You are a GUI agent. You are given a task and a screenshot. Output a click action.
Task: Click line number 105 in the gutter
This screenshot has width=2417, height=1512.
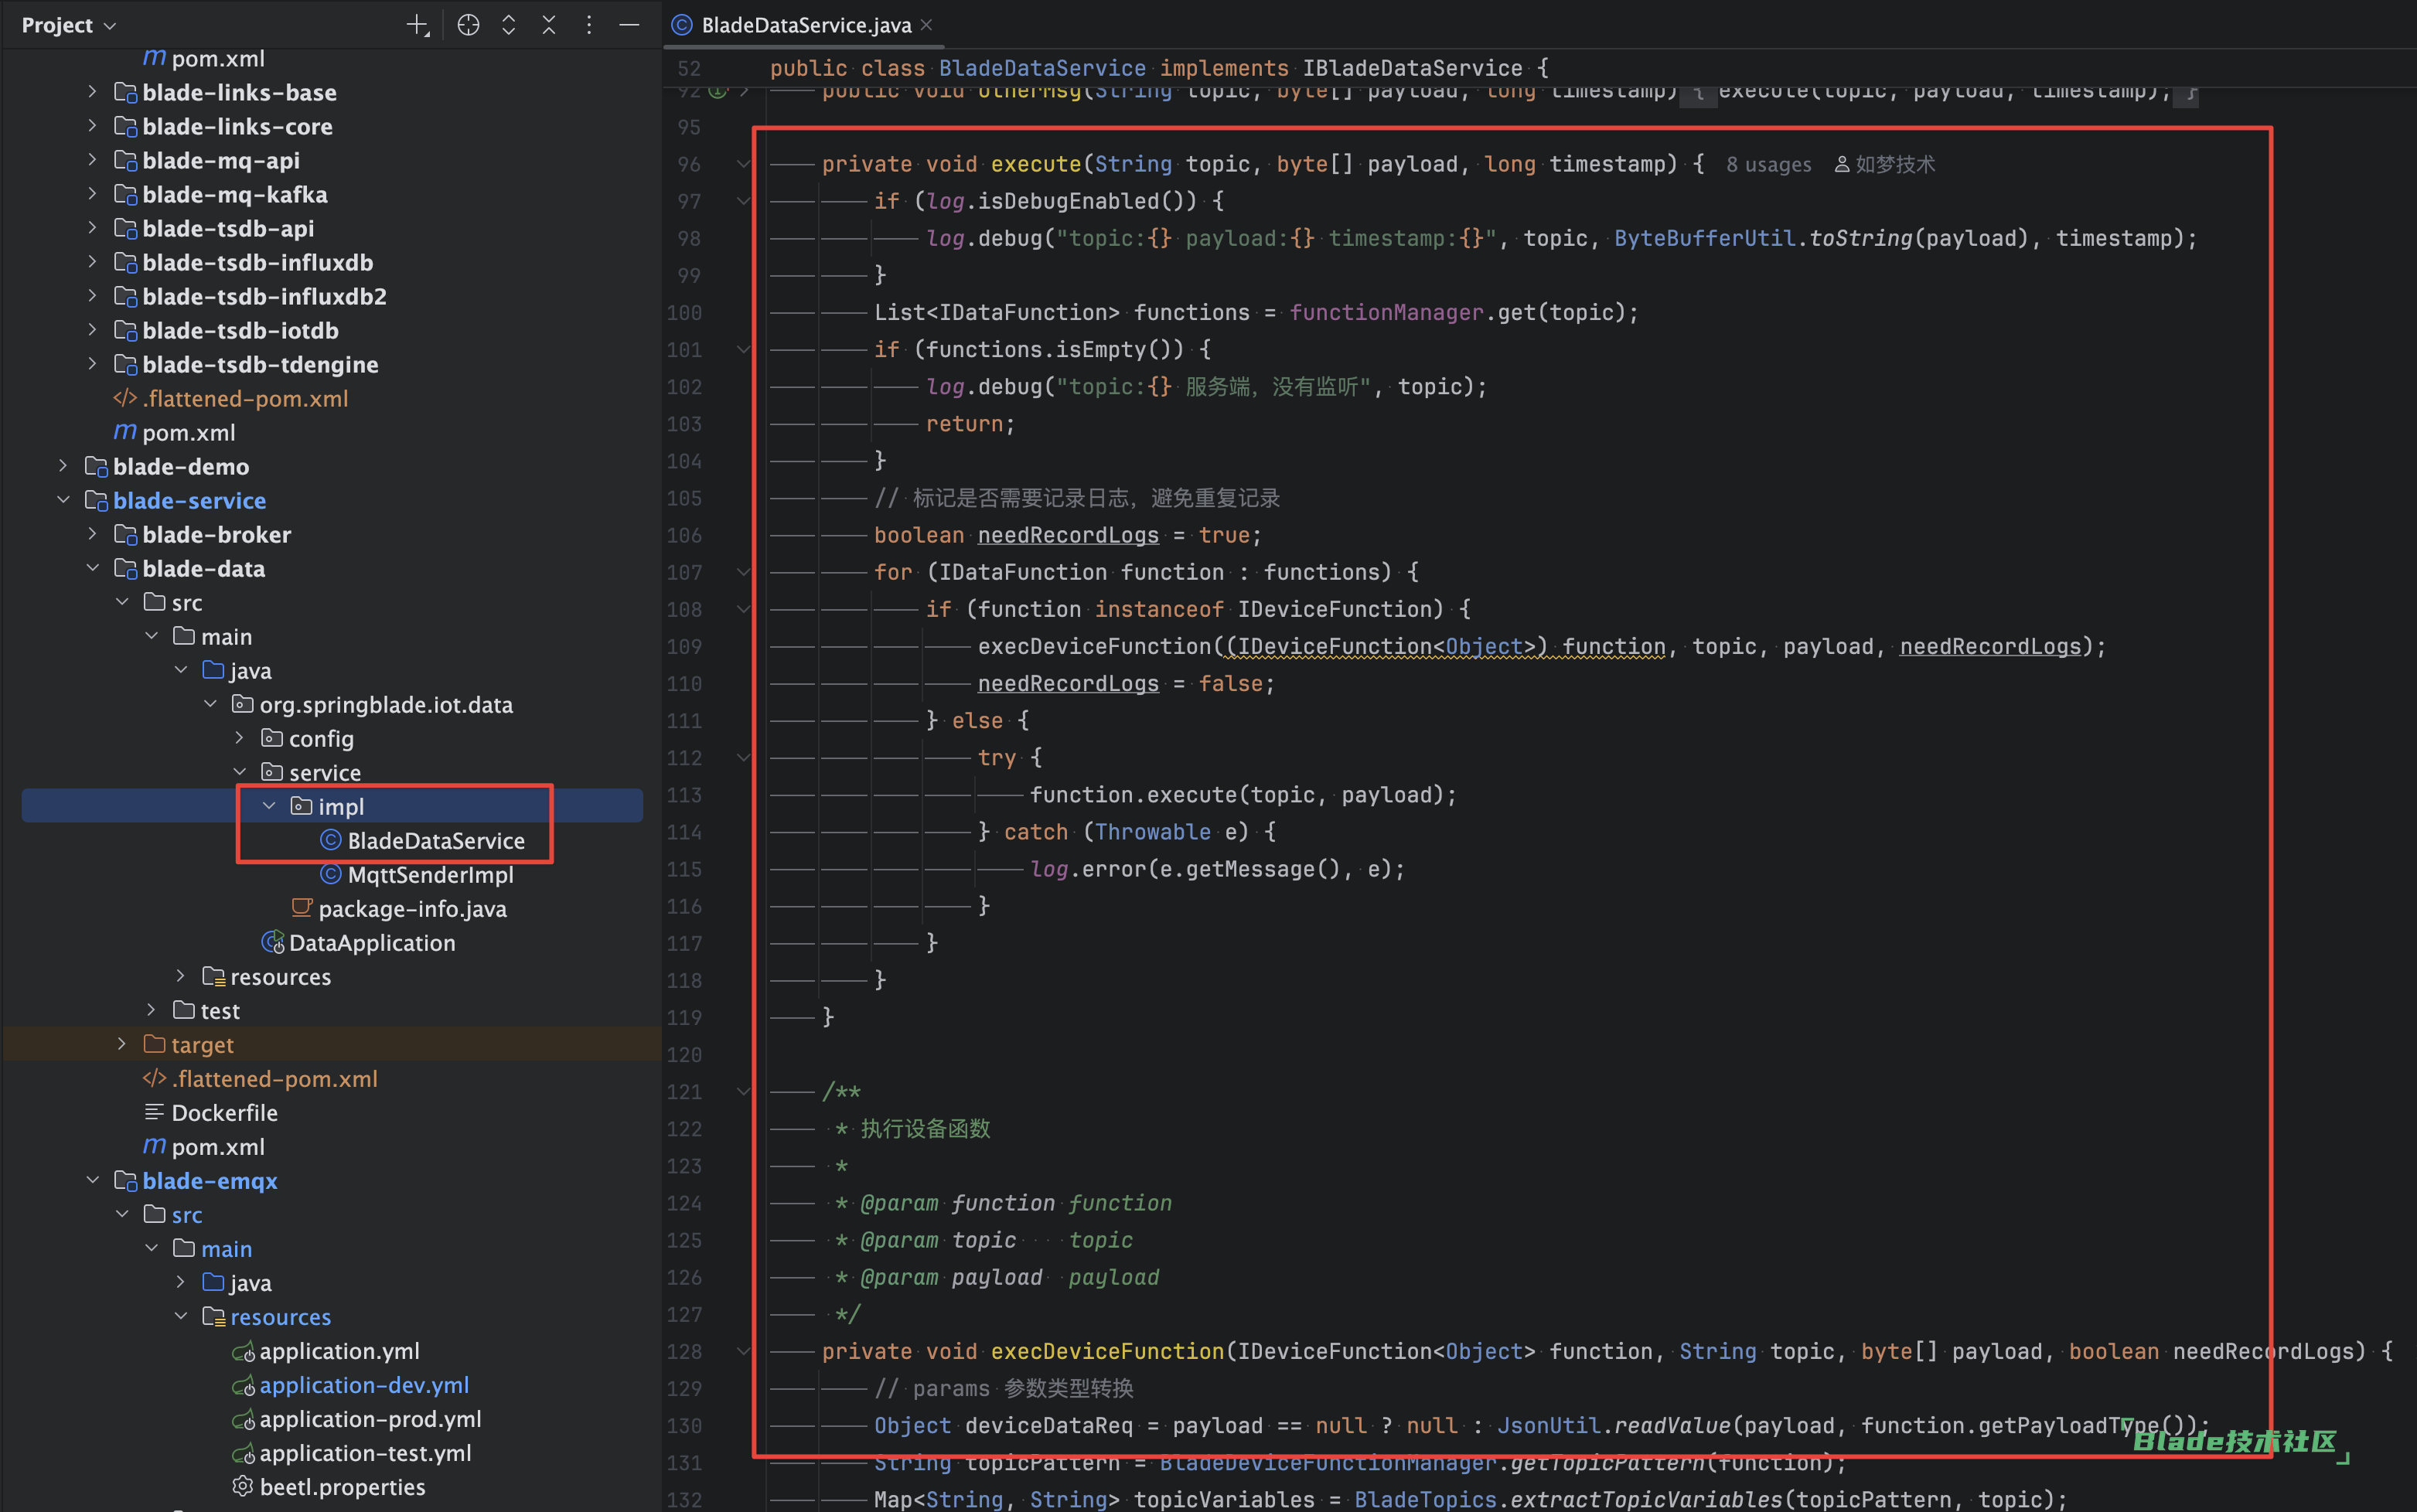pyautogui.click(x=684, y=498)
